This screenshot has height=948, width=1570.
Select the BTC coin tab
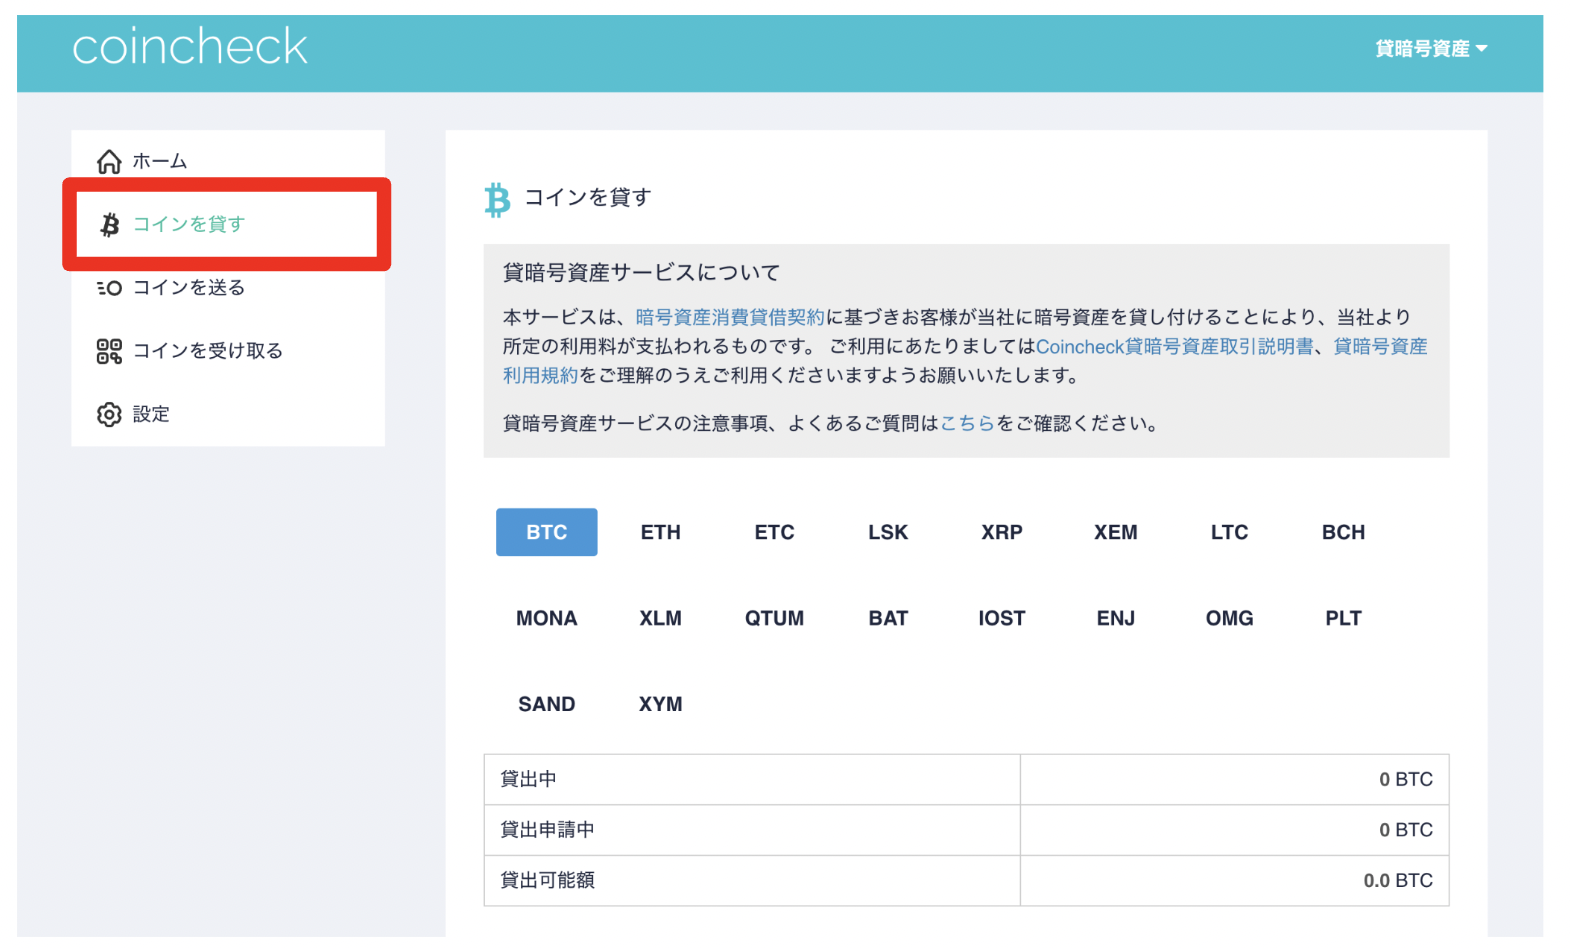tap(547, 532)
